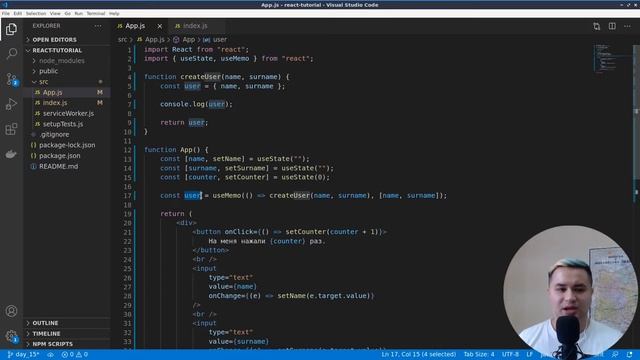Open editor more actions ellipsis

tap(627, 26)
